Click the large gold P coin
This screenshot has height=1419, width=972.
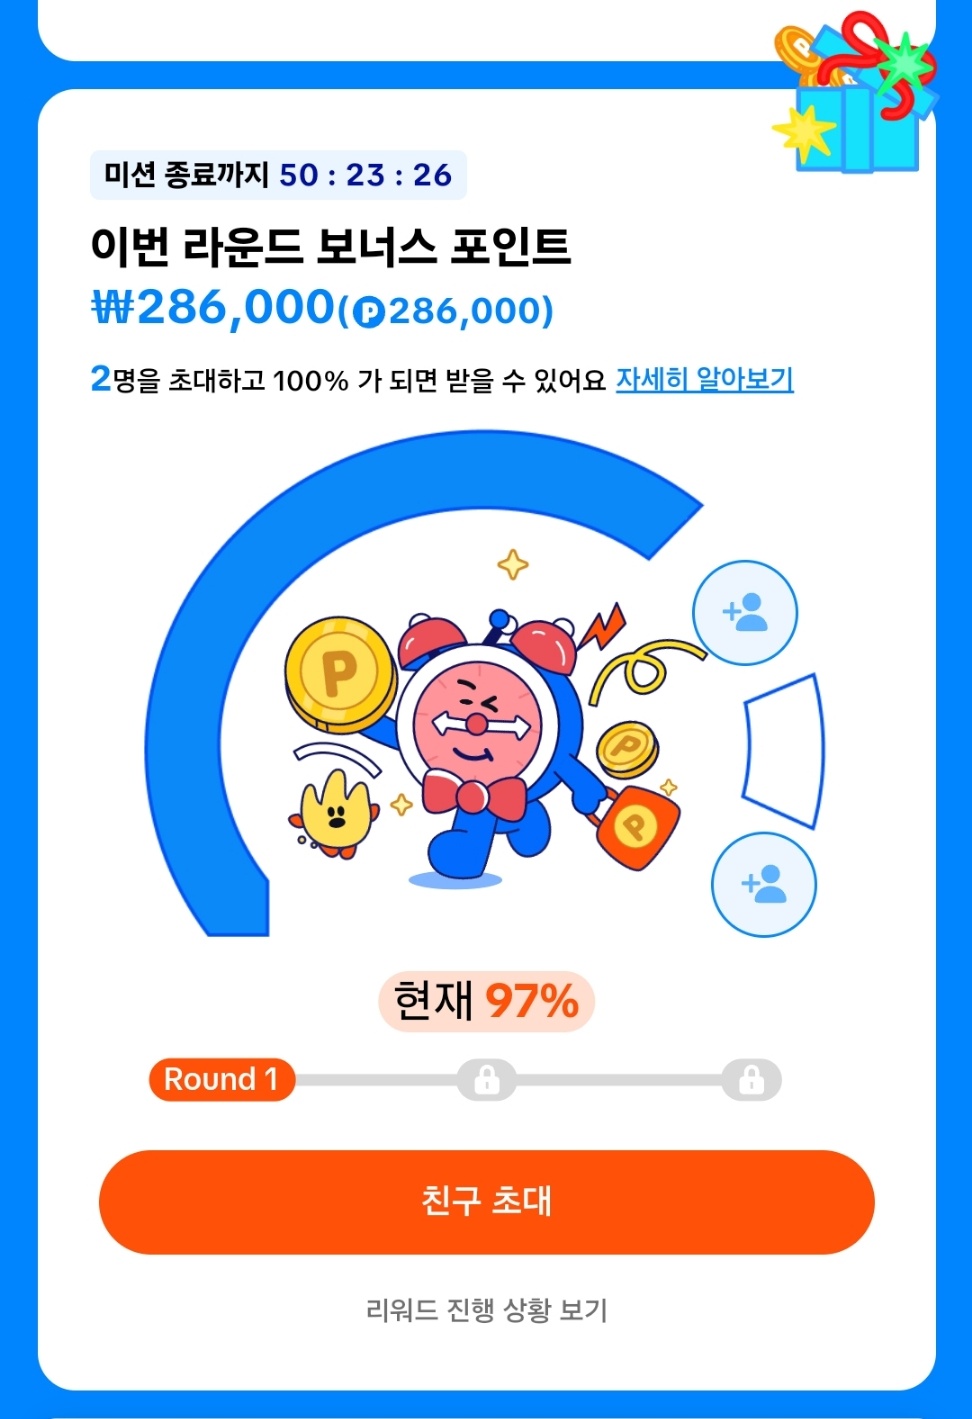pos(341,673)
